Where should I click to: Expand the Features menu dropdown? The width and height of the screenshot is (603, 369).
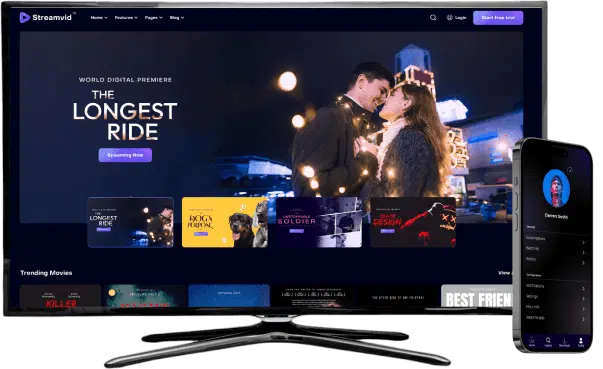126,18
